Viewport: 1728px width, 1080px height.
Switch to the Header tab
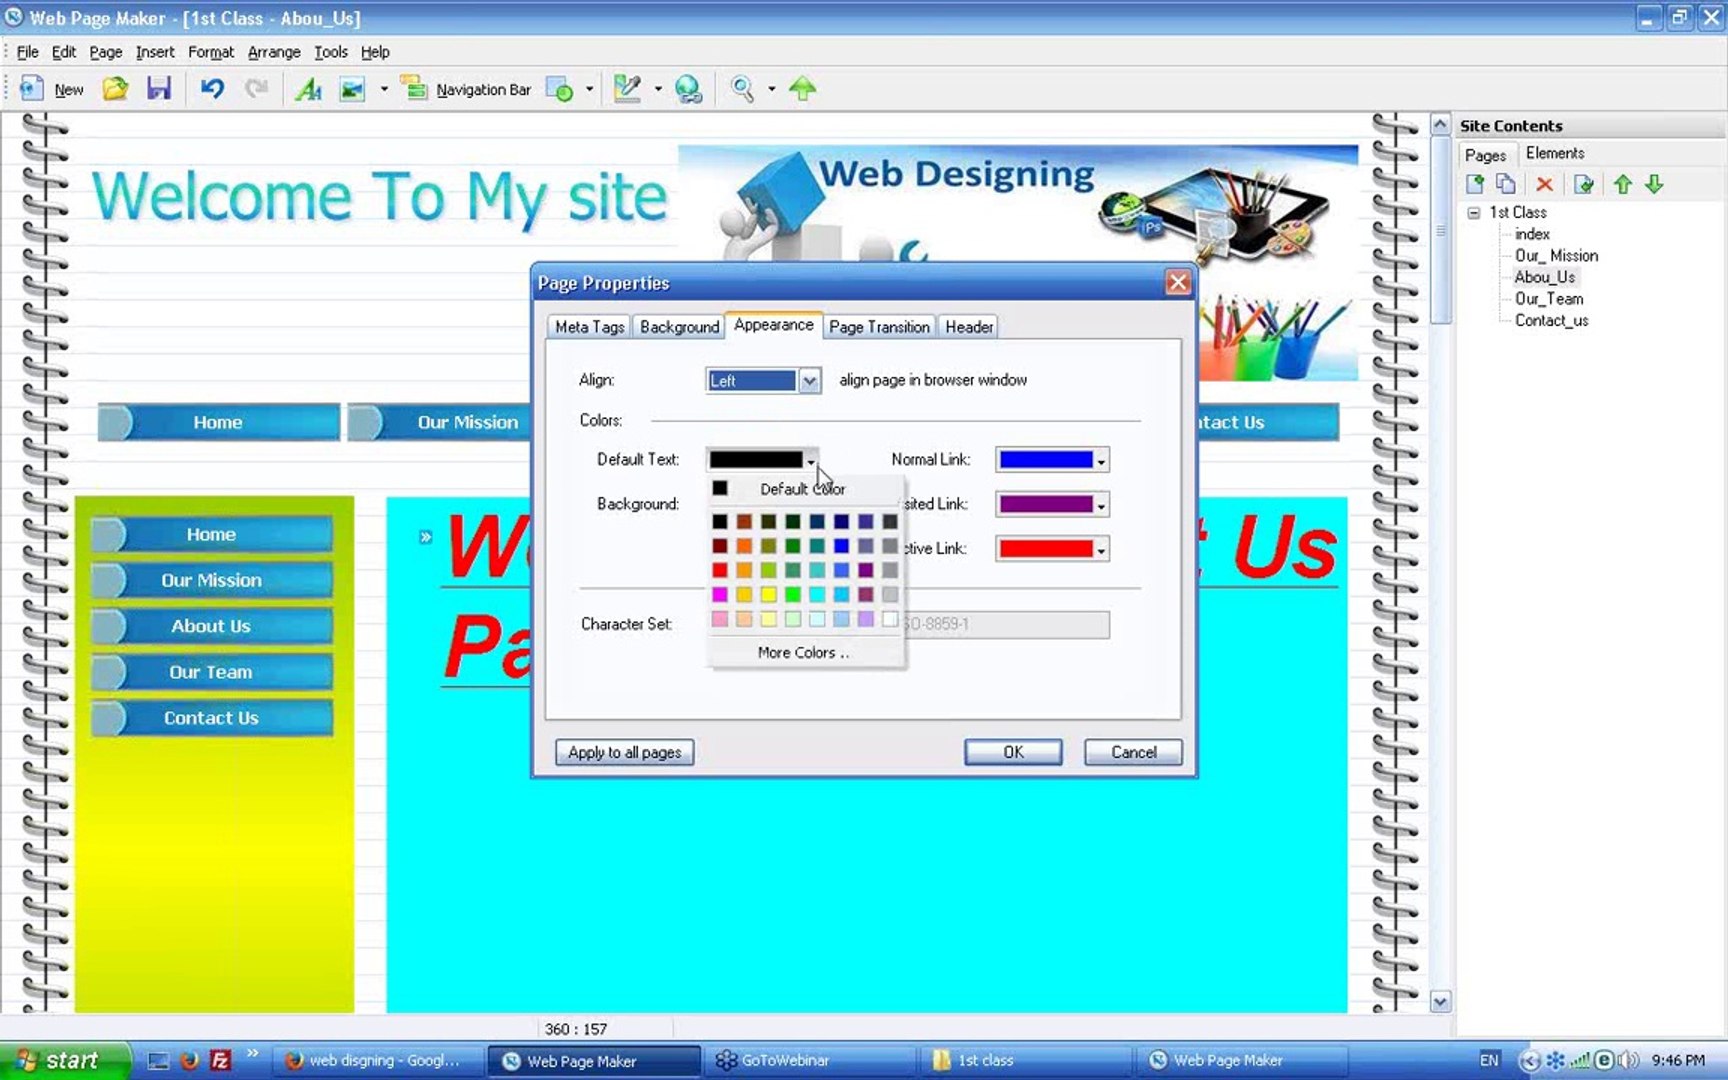click(x=969, y=327)
